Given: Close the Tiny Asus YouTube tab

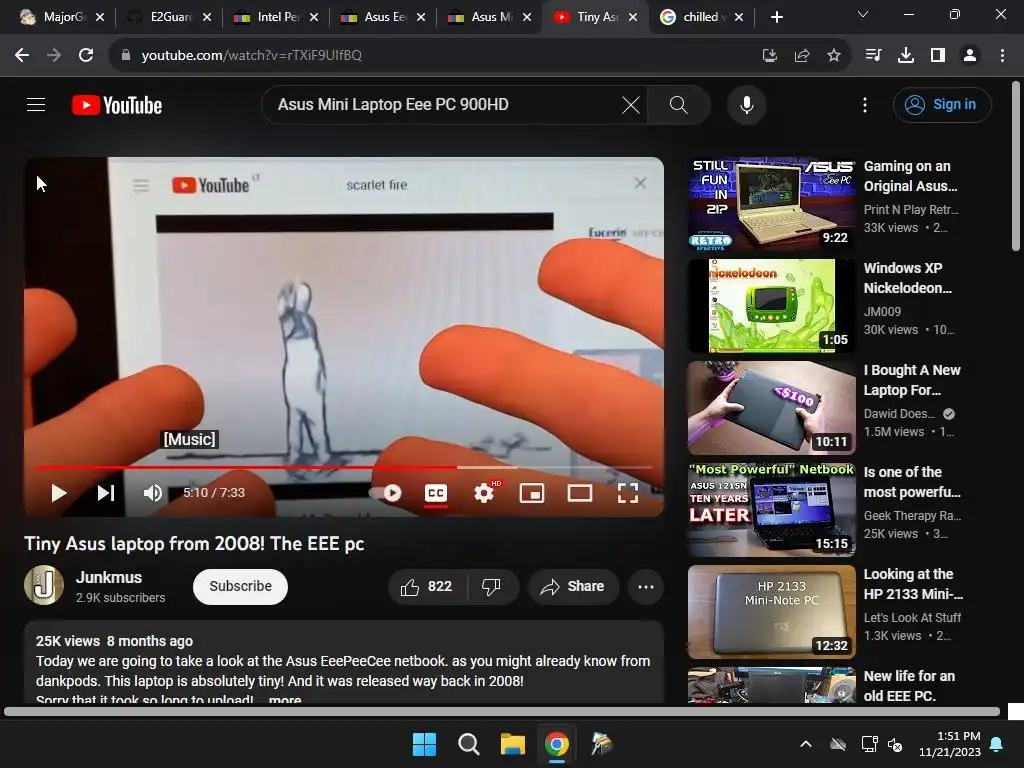Looking at the screenshot, I should 633,17.
